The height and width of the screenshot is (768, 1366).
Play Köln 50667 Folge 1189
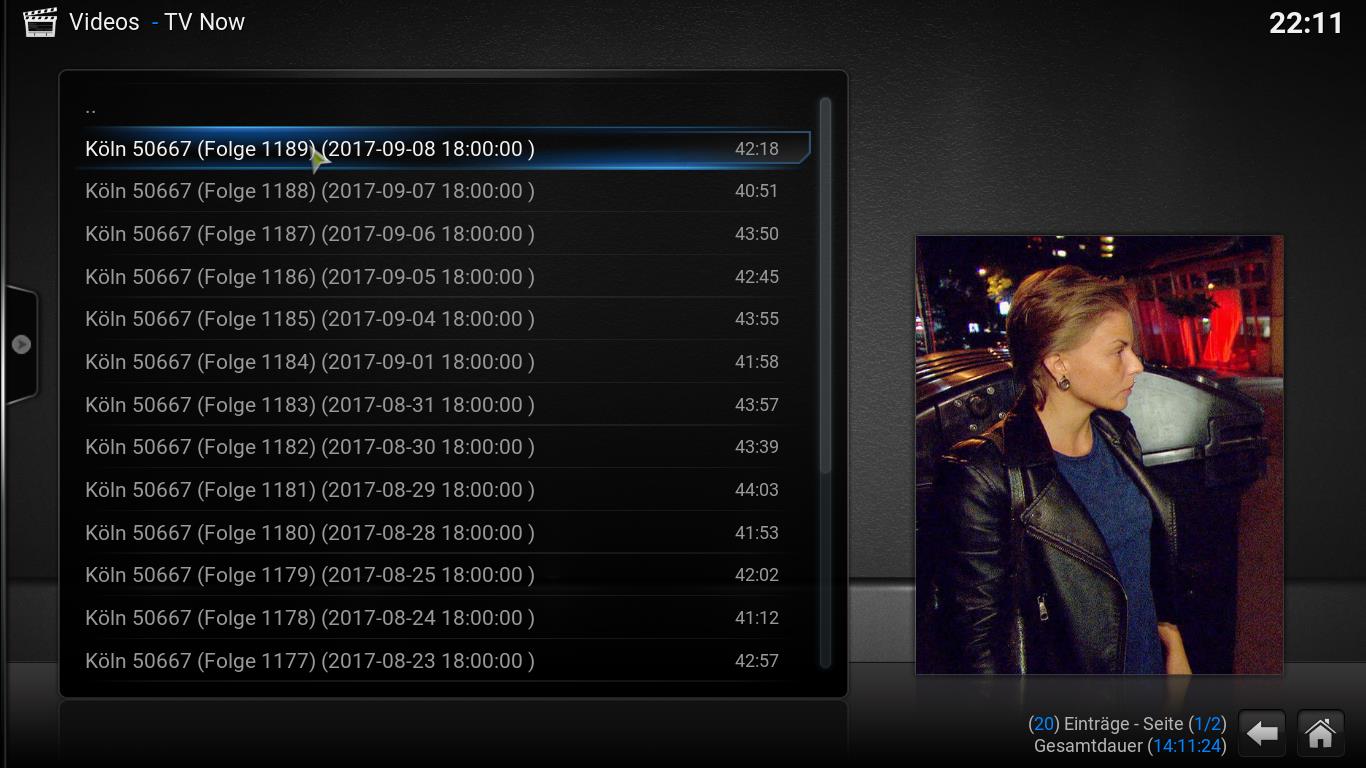pyautogui.click(x=443, y=148)
